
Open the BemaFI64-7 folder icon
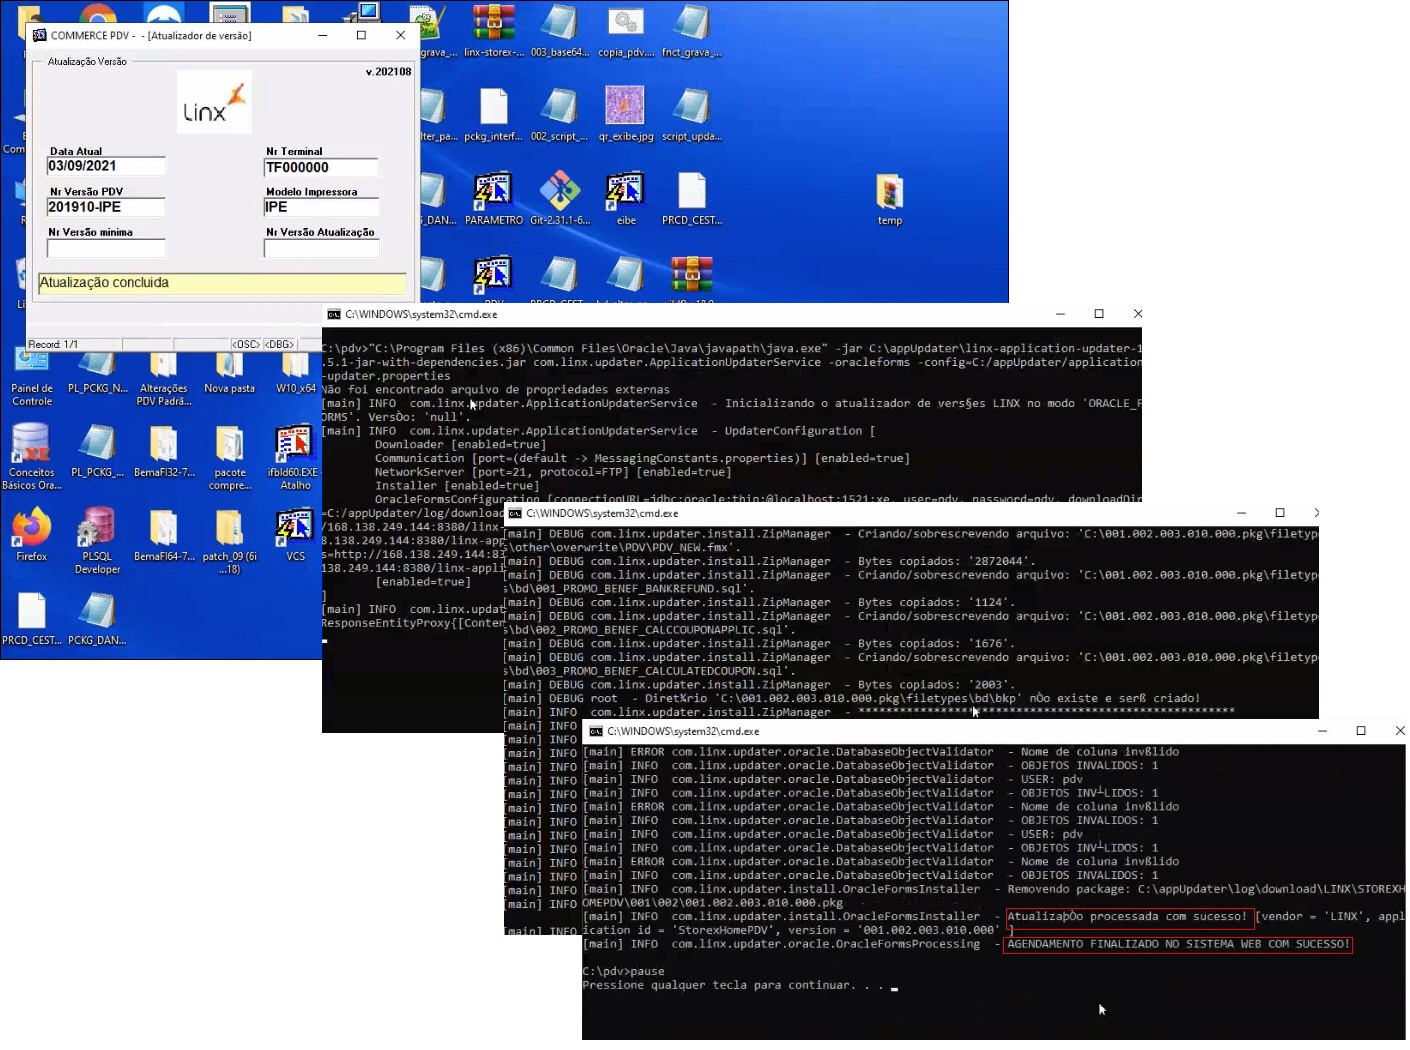pos(163,535)
